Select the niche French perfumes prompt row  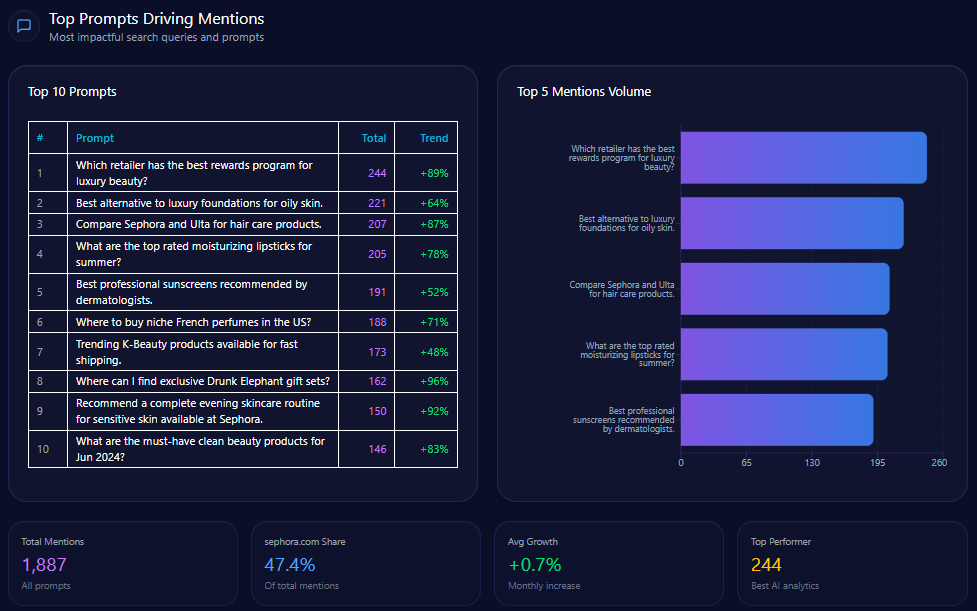pos(193,322)
